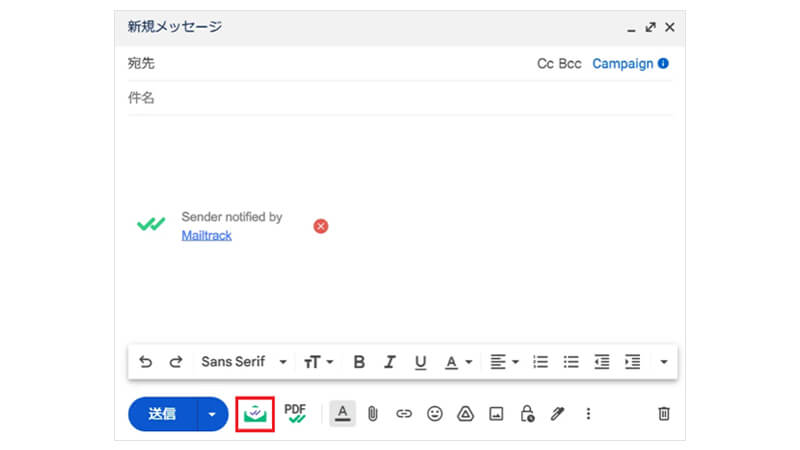Open the text alignment dropdown

coord(504,362)
